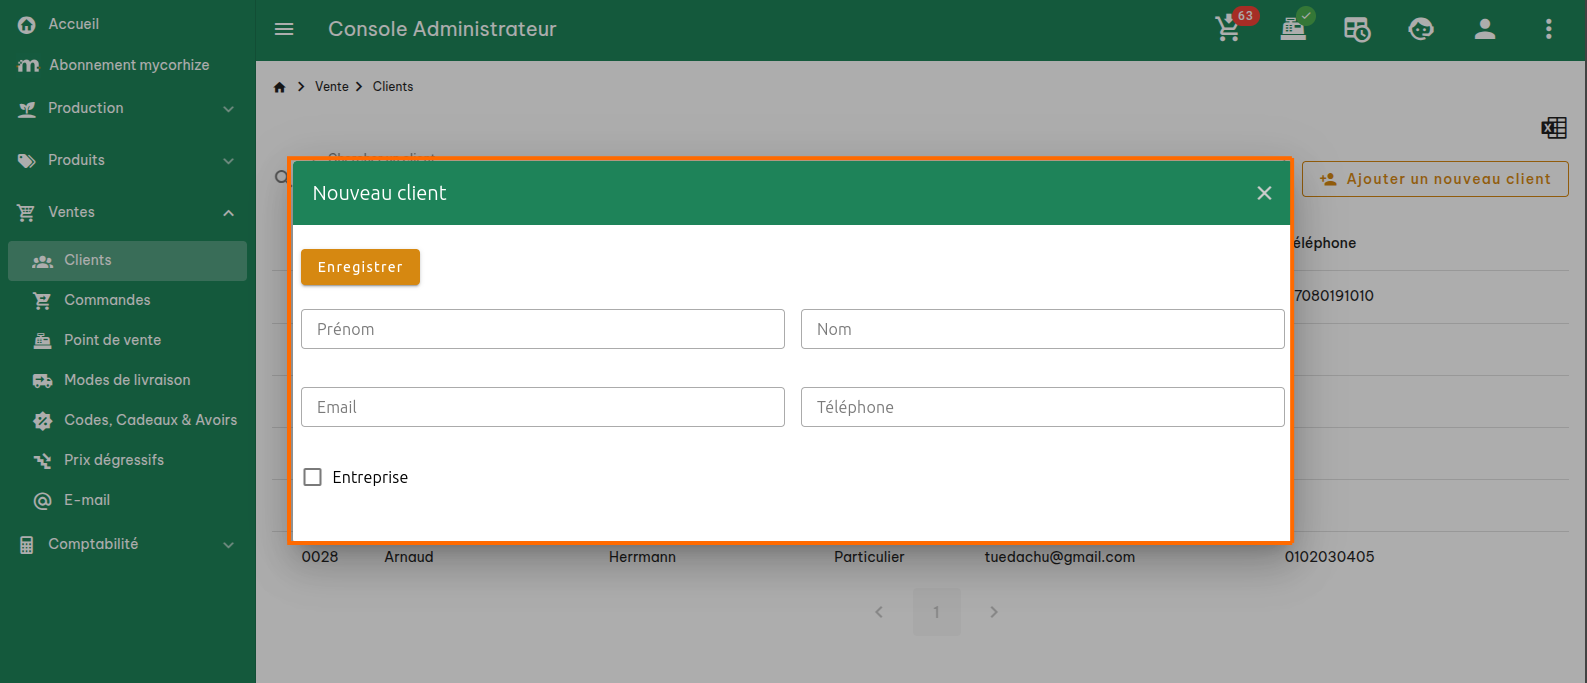Expand the Production sidebar section
The image size is (1587, 683).
click(127, 108)
